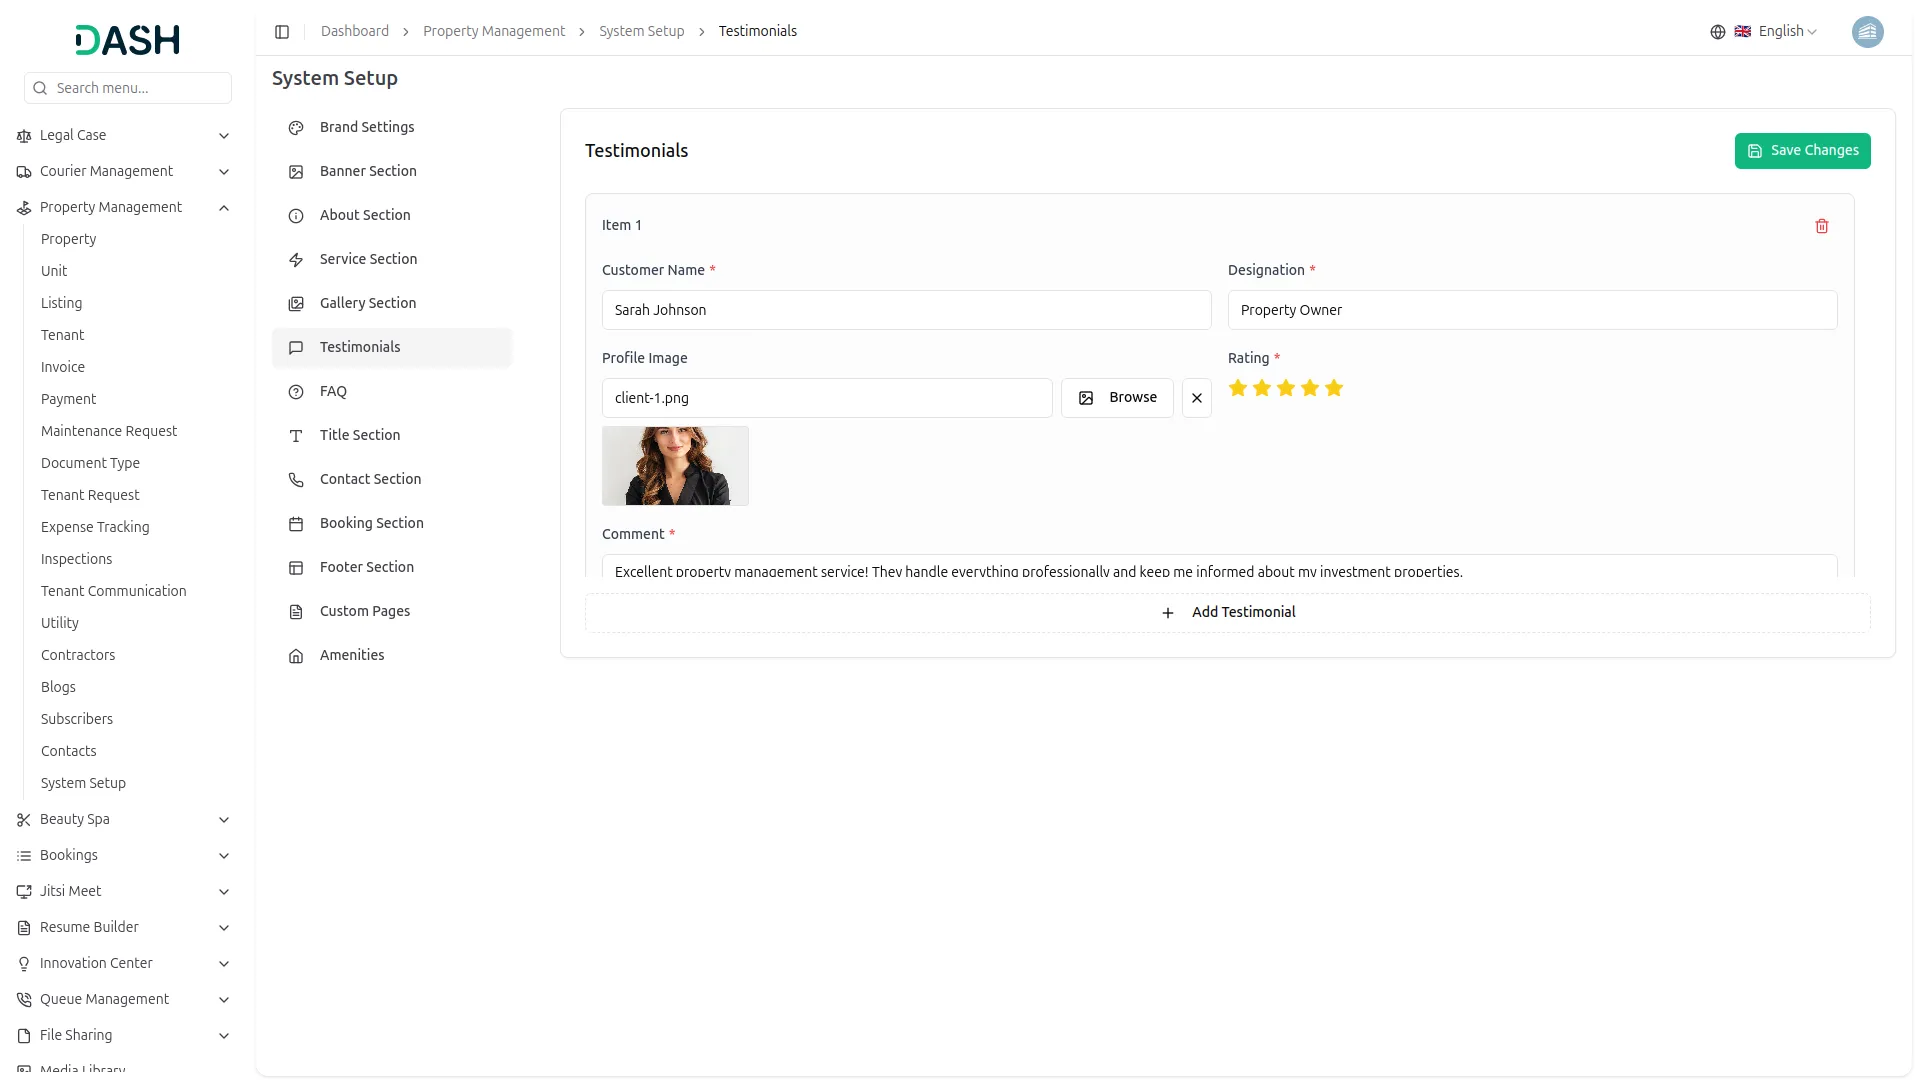
Task: Set rating to fifth star
Action: pos(1334,388)
